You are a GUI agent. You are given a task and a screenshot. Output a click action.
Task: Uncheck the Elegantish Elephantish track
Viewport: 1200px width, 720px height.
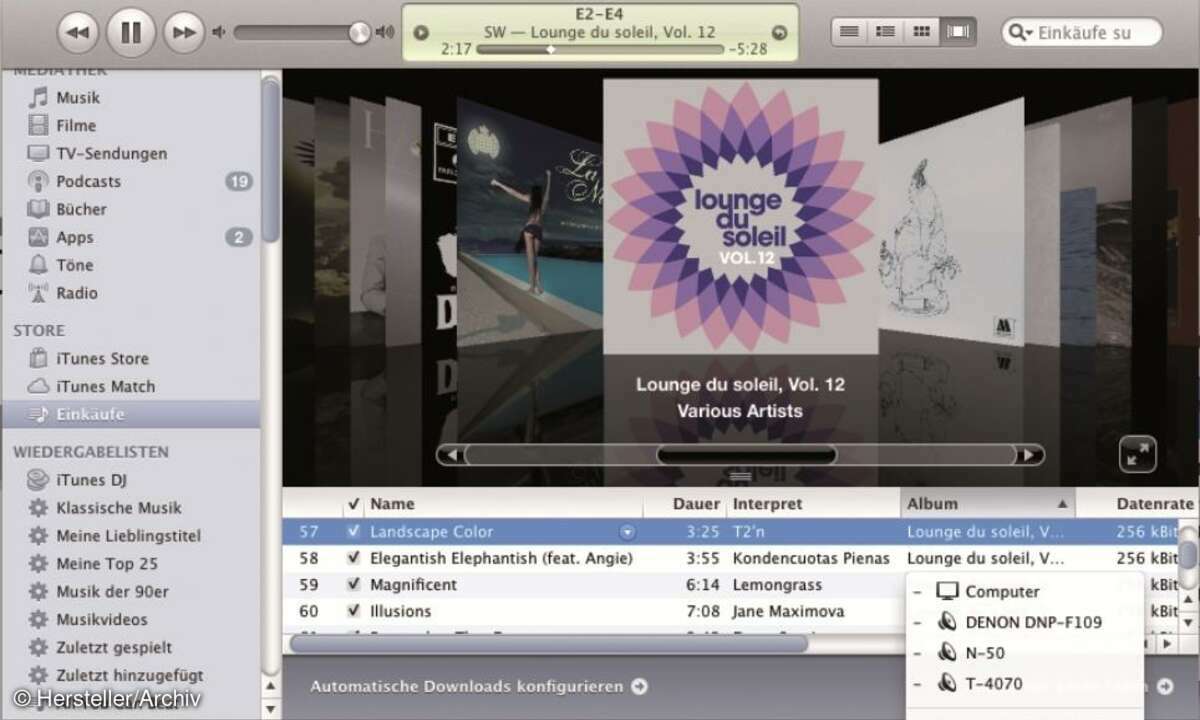tap(353, 558)
